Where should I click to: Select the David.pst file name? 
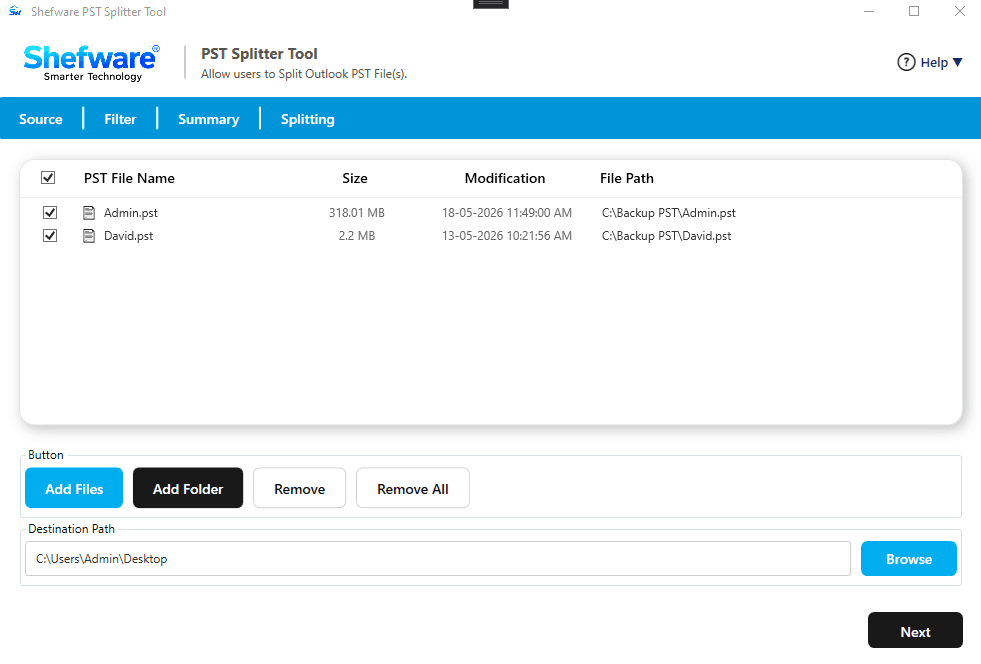[128, 236]
